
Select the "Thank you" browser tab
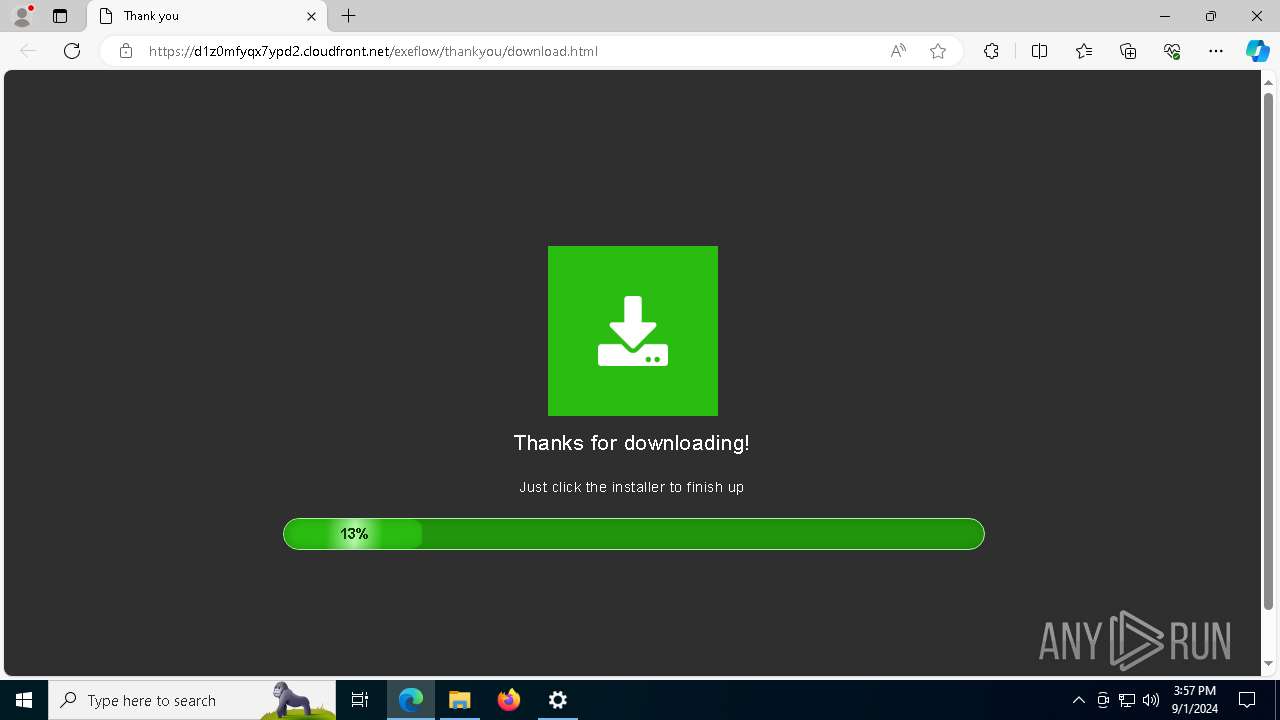pos(207,16)
